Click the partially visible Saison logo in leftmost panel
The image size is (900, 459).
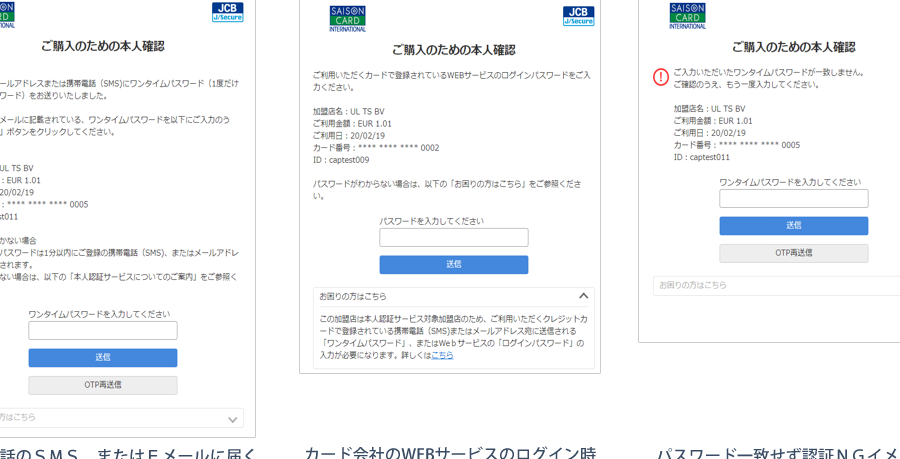[6, 15]
